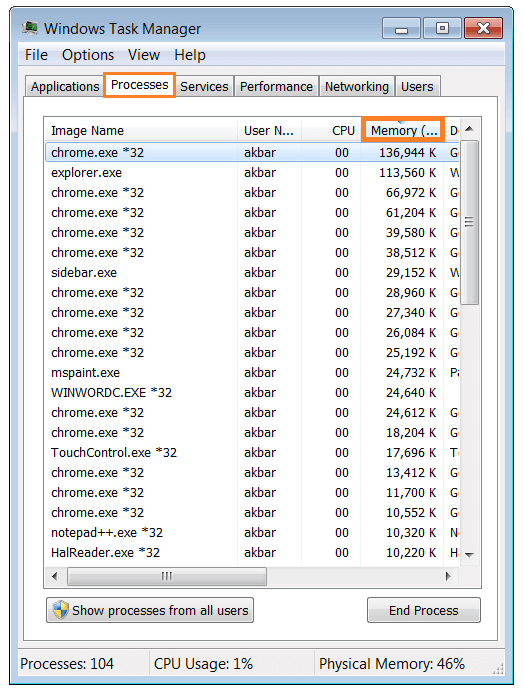Click the 10,220 K memory value

[x=411, y=553]
